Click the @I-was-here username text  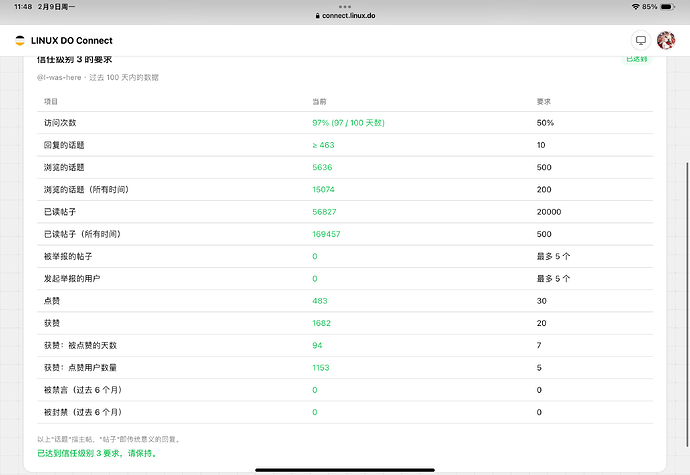click(59, 77)
